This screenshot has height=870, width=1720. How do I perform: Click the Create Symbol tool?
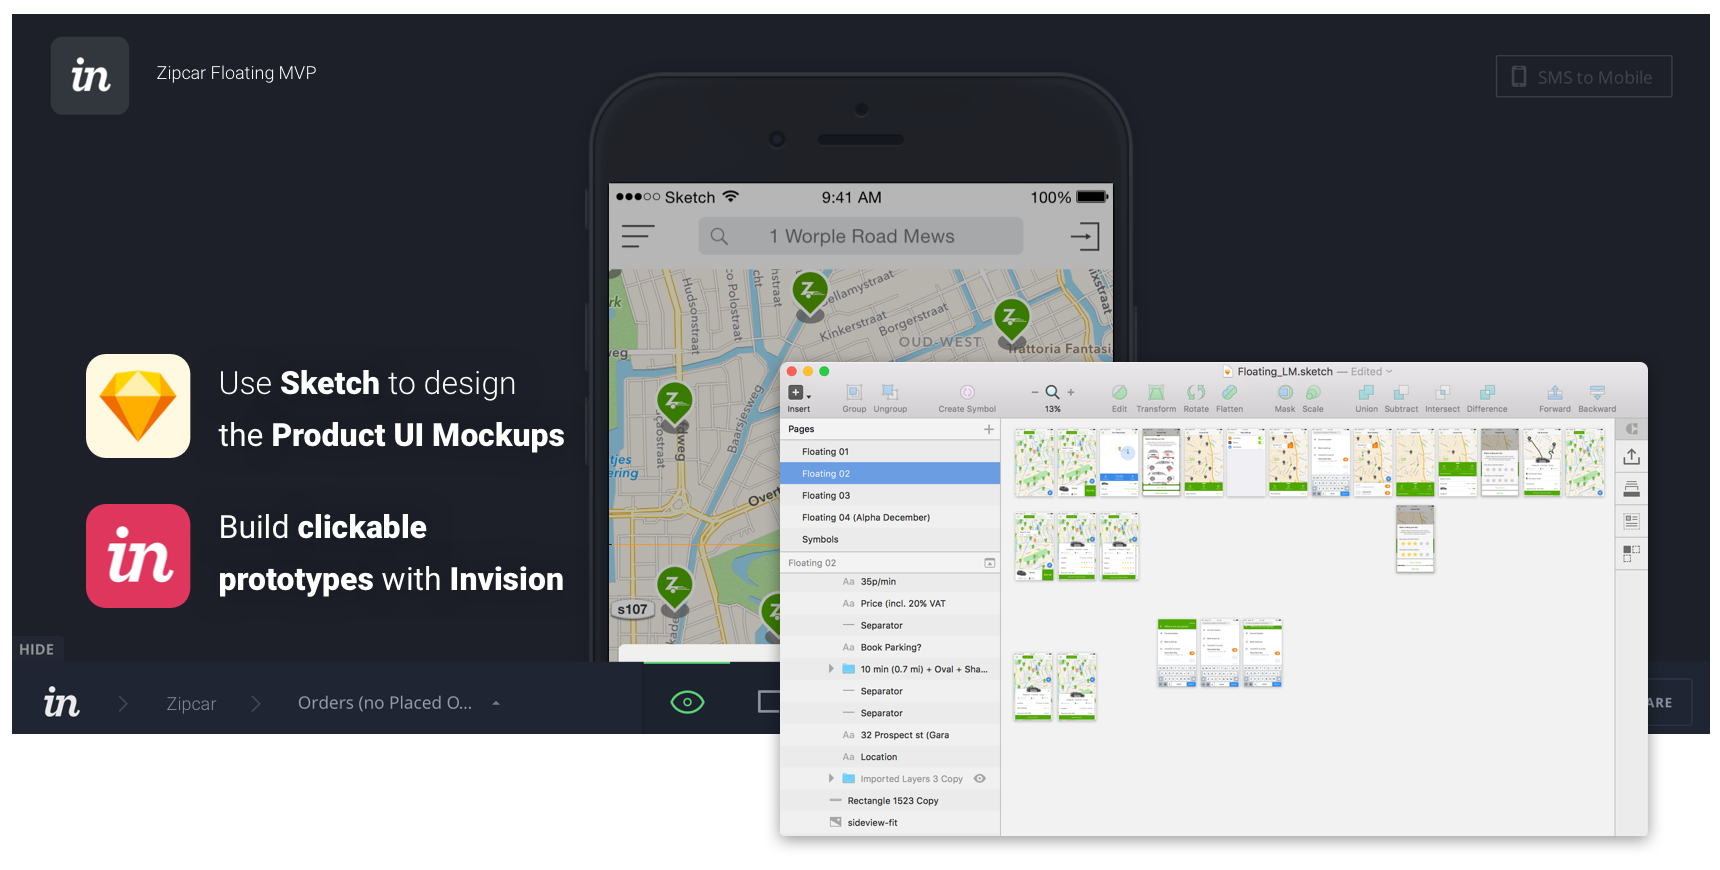point(967,398)
